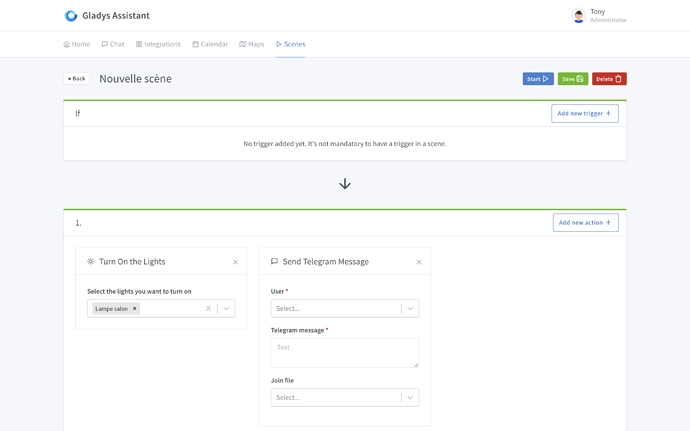
Task: Close the Turn On the Lights action card
Action: (x=235, y=262)
